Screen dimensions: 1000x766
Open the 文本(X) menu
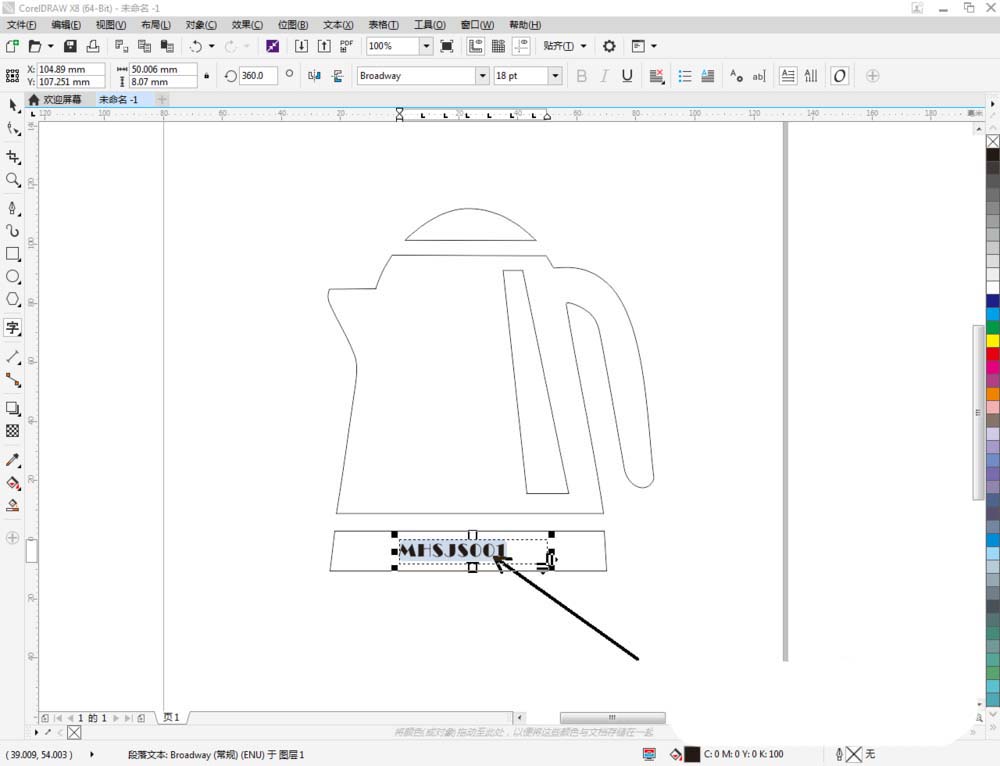coord(338,25)
